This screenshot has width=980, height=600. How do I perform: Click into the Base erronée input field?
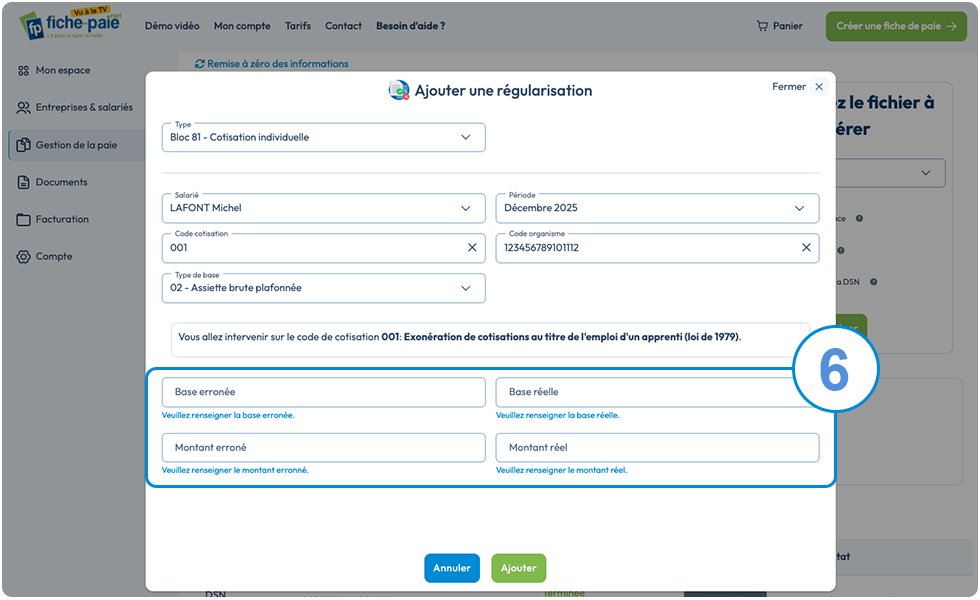coord(323,392)
